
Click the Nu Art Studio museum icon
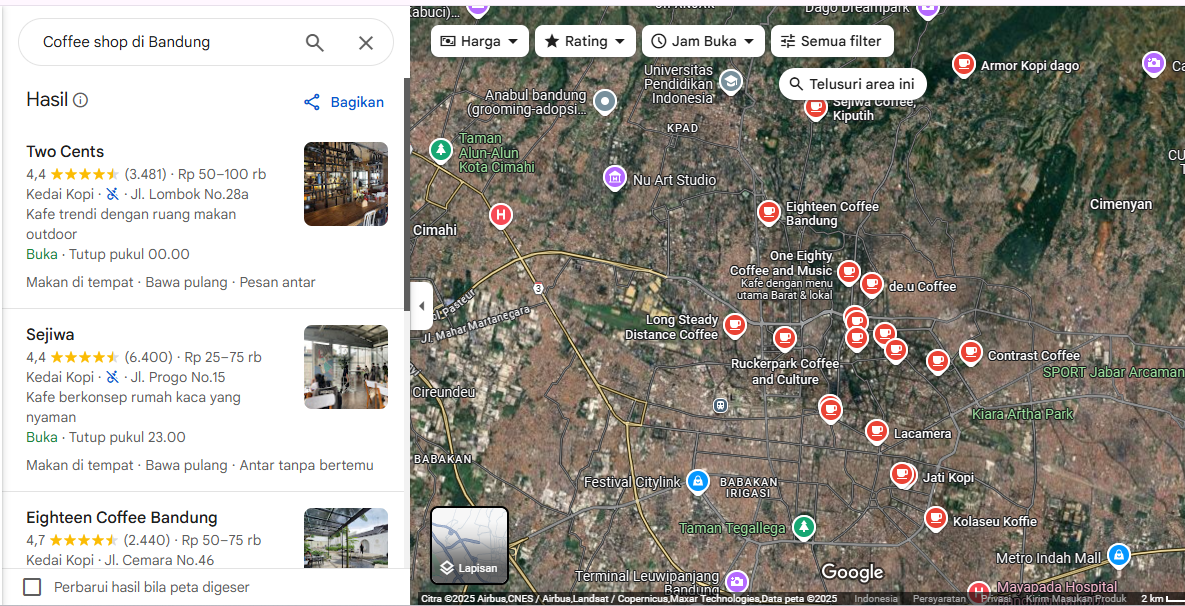point(615,178)
